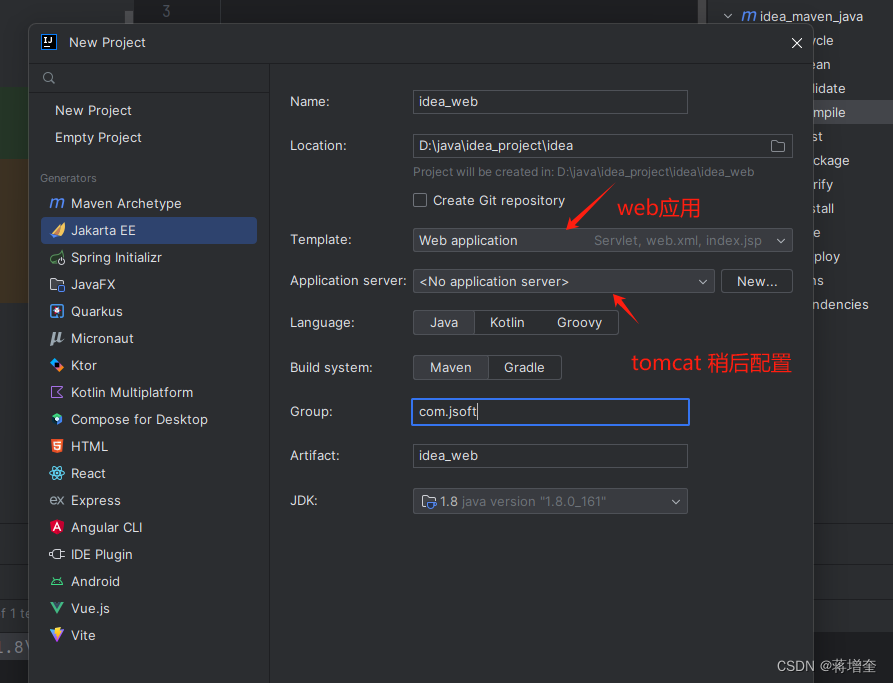
Task: Click the search magnifier icon
Action: click(49, 78)
